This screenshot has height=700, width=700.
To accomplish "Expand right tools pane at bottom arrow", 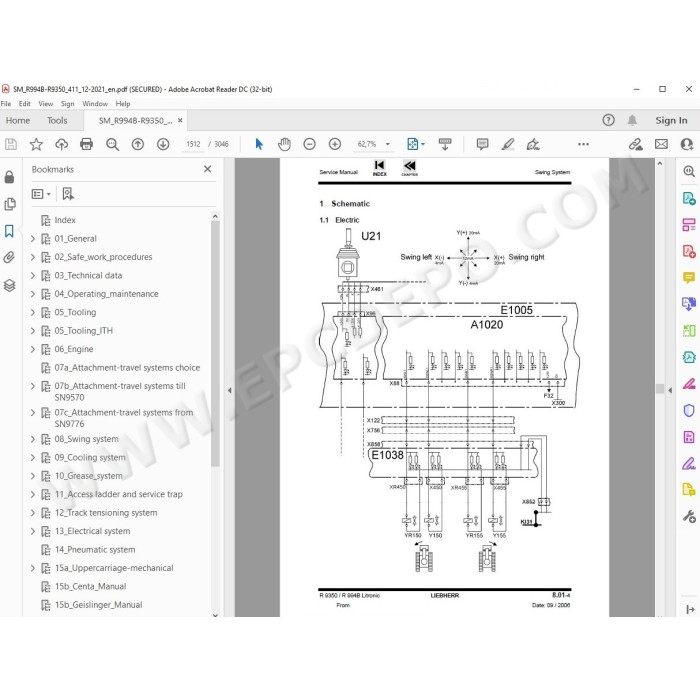I will pos(690,609).
